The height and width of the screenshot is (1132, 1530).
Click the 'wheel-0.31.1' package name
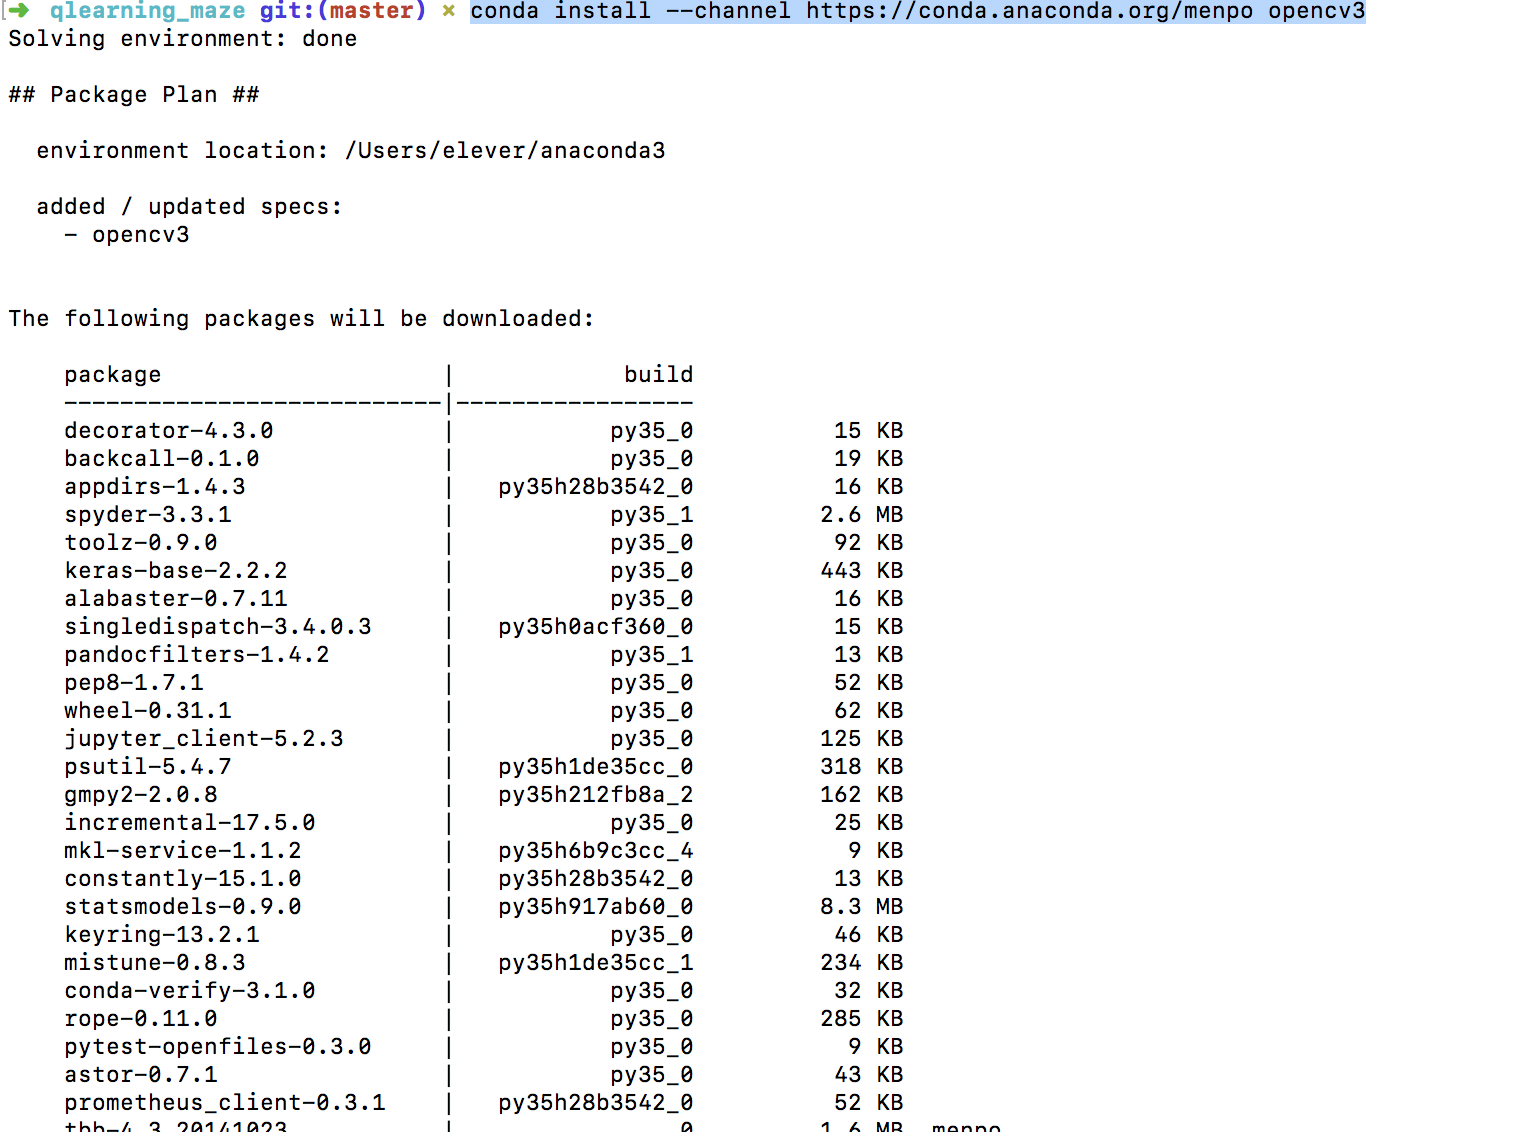click(x=148, y=711)
